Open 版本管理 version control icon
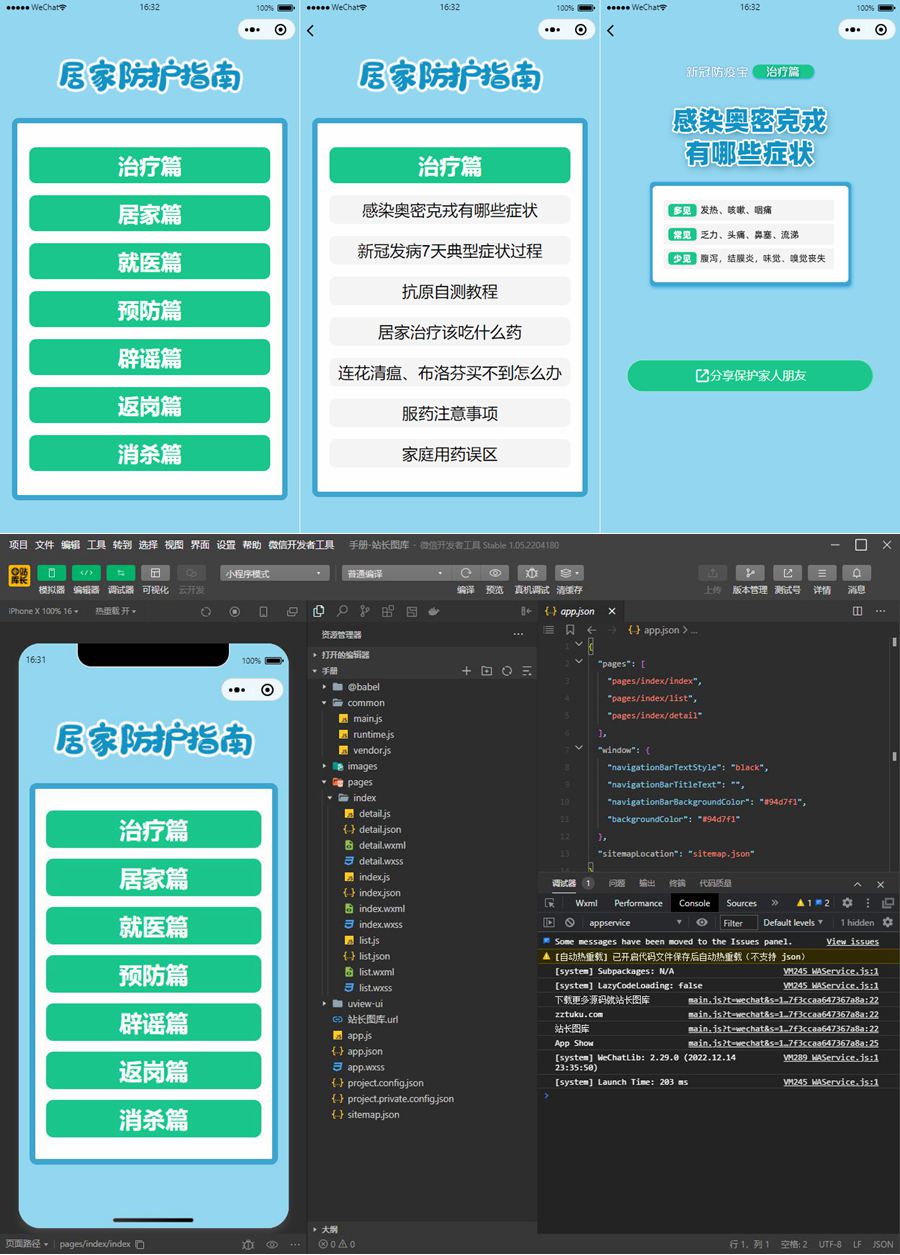Image resolution: width=900 pixels, height=1255 pixels. (x=749, y=573)
